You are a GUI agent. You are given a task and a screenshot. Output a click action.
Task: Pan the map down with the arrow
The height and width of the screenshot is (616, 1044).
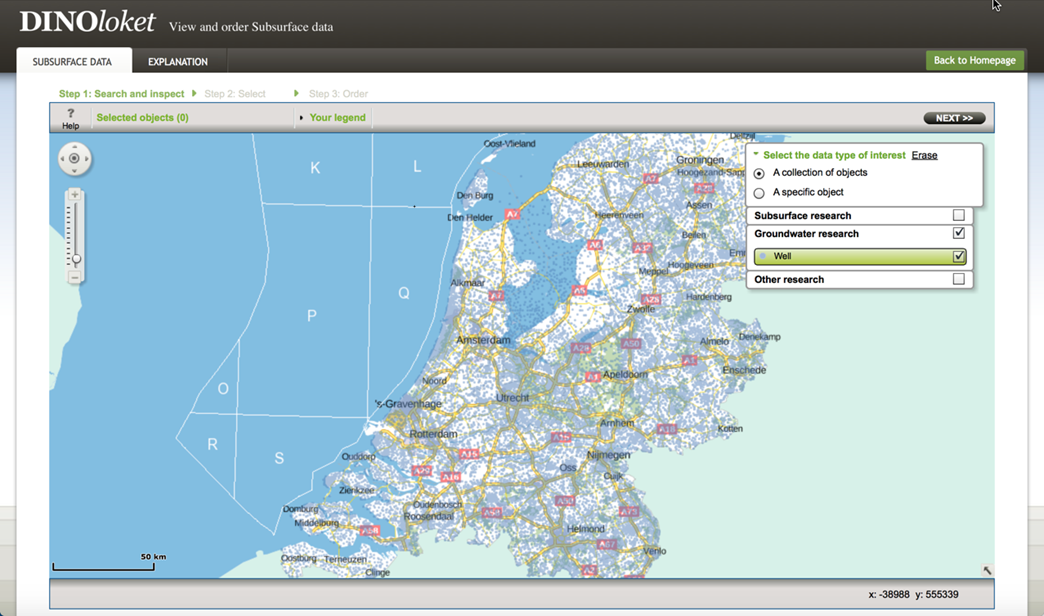coord(74,170)
